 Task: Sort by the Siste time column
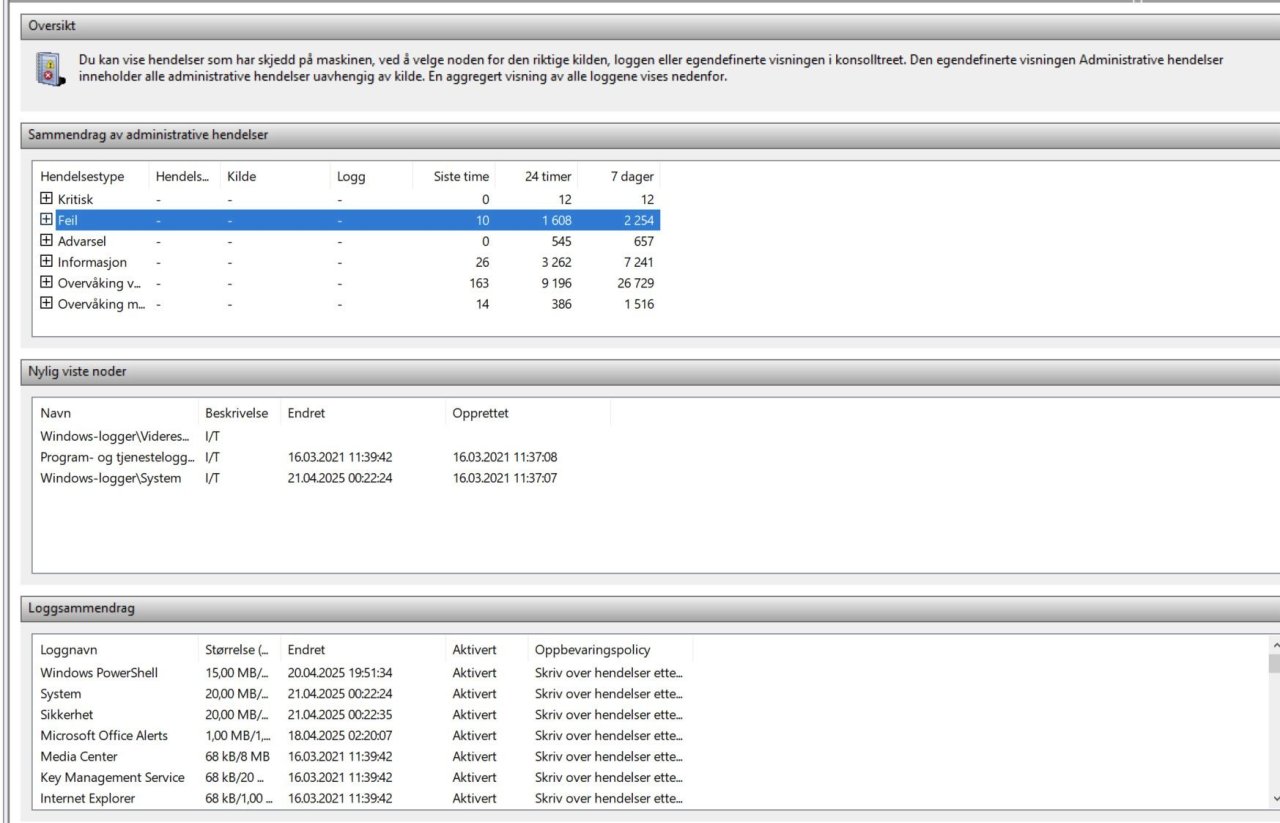pyautogui.click(x=461, y=177)
